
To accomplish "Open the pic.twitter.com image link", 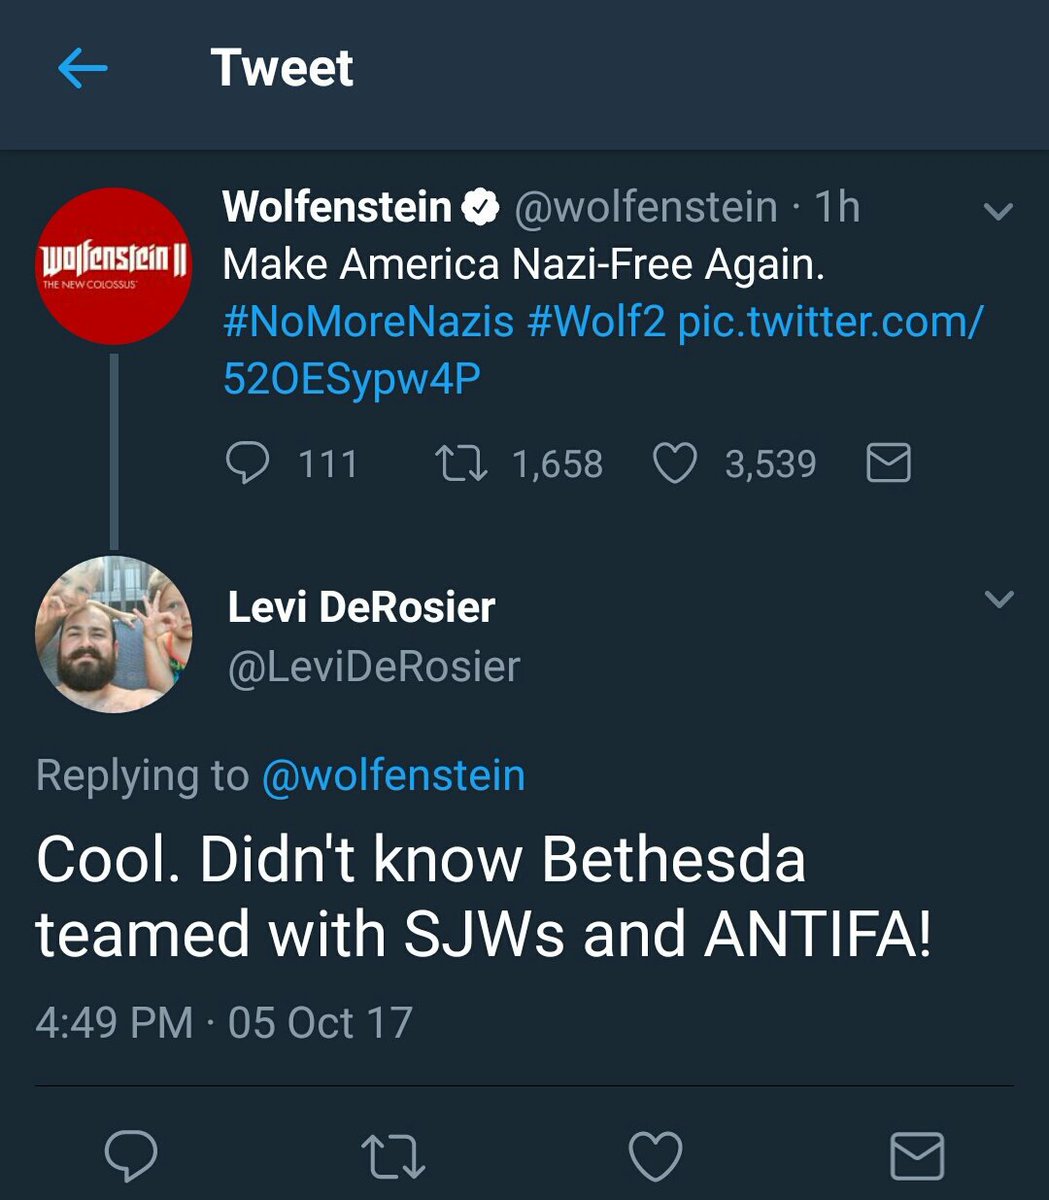I will [x=830, y=322].
